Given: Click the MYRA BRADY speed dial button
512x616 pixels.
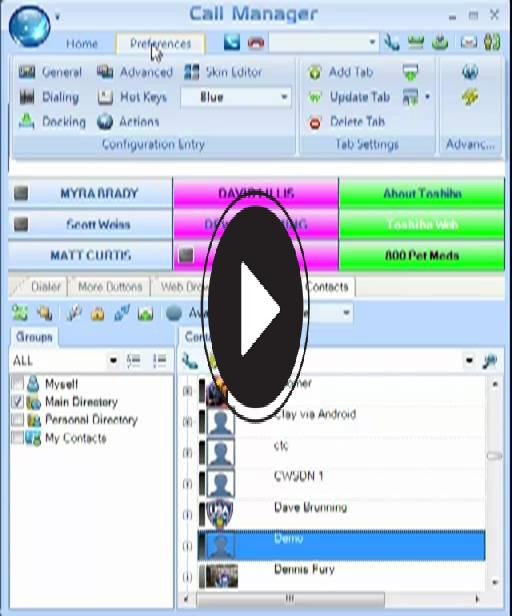Looking at the screenshot, I should 91,193.
